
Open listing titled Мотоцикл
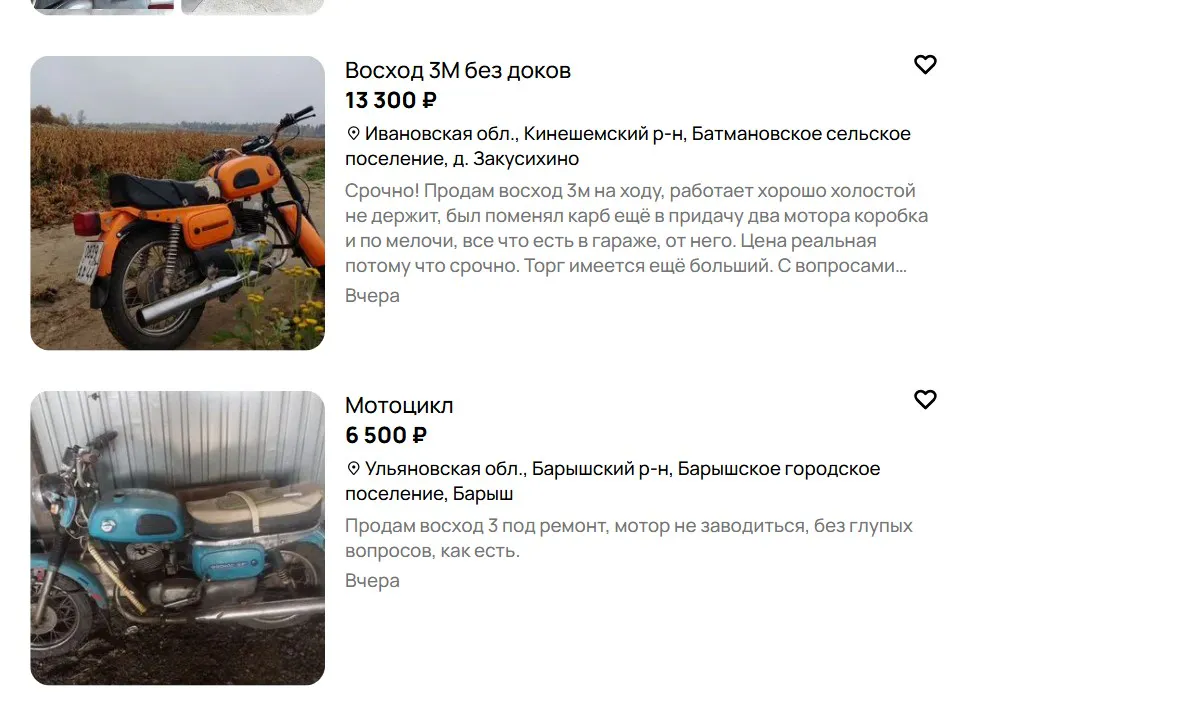pyautogui.click(x=399, y=405)
